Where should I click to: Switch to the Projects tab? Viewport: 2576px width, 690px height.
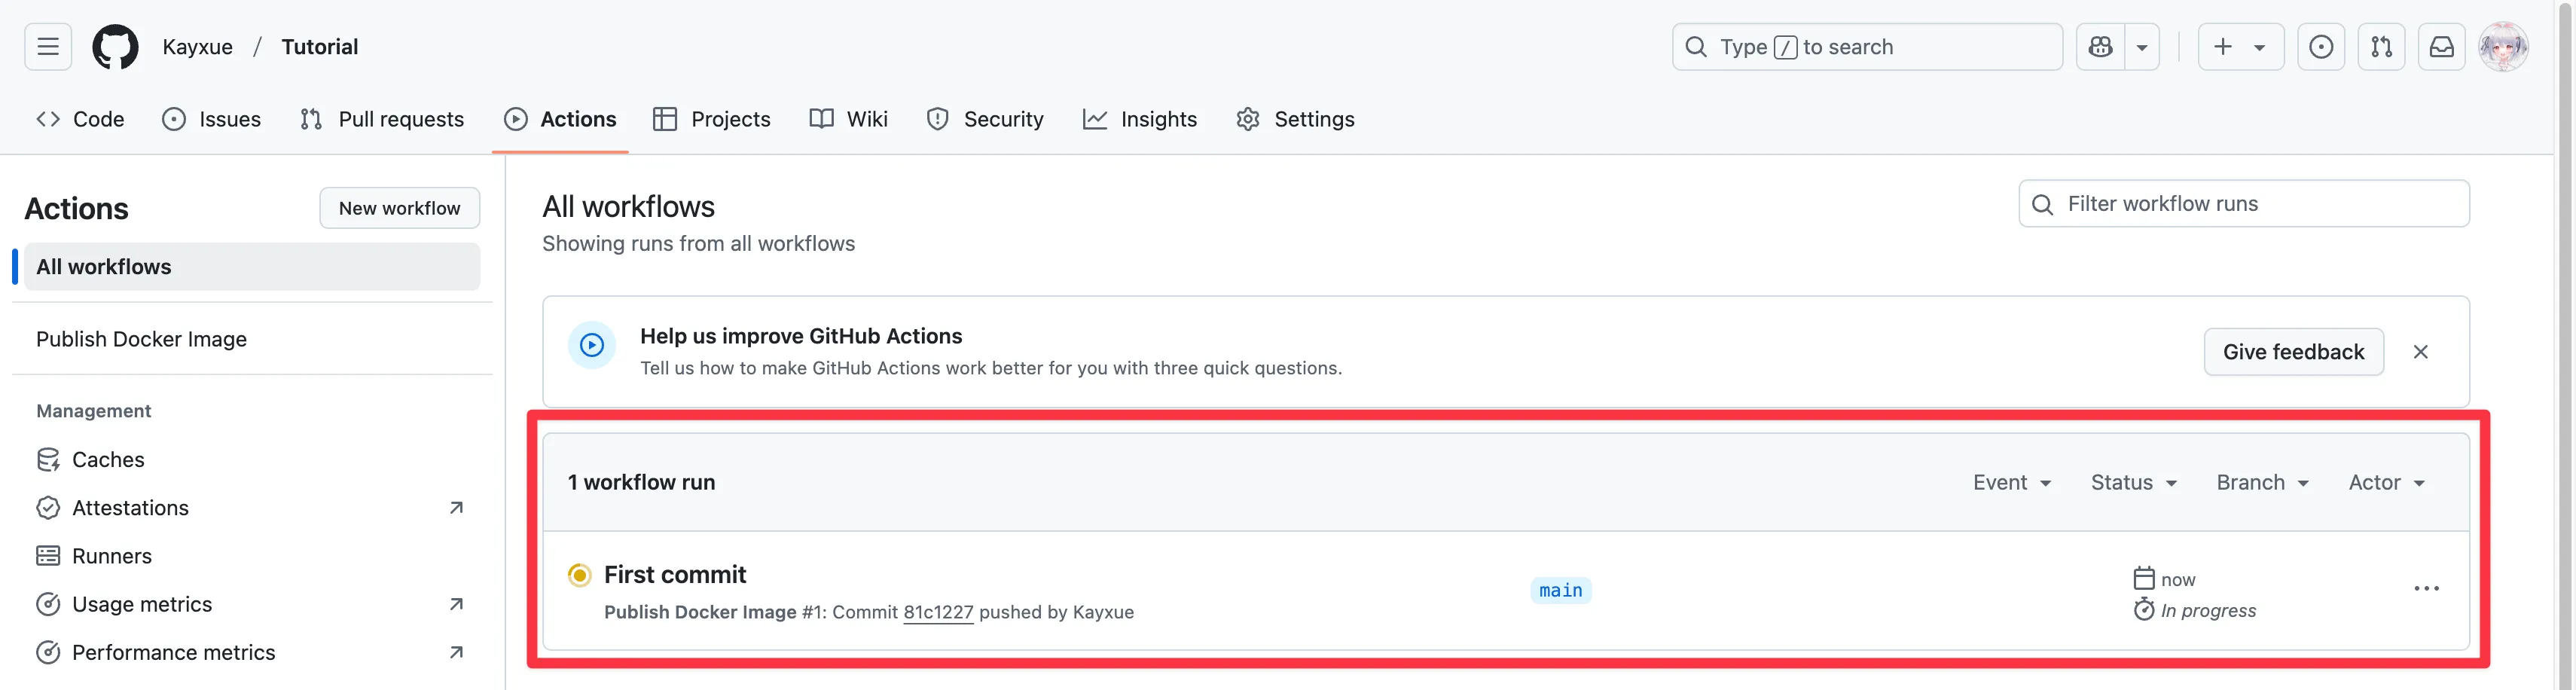[x=711, y=119]
